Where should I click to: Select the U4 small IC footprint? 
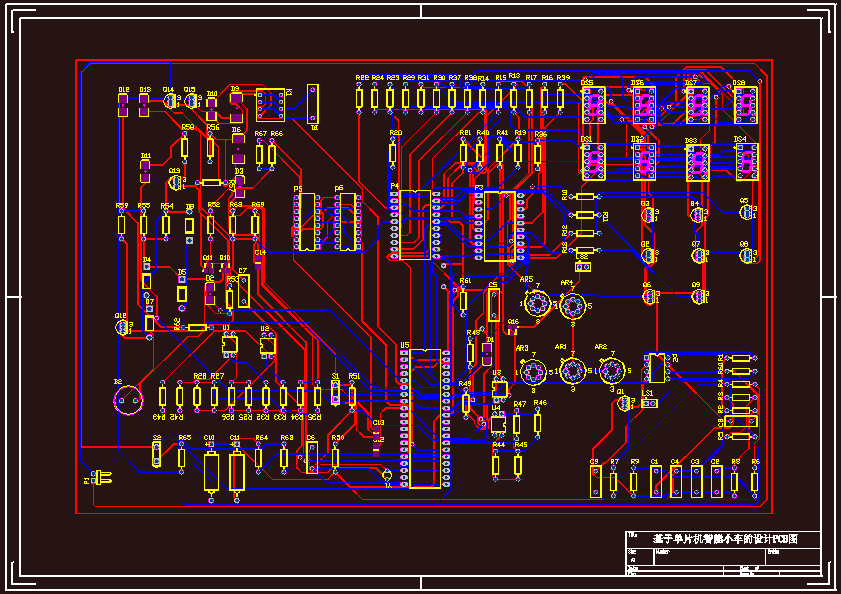click(498, 424)
